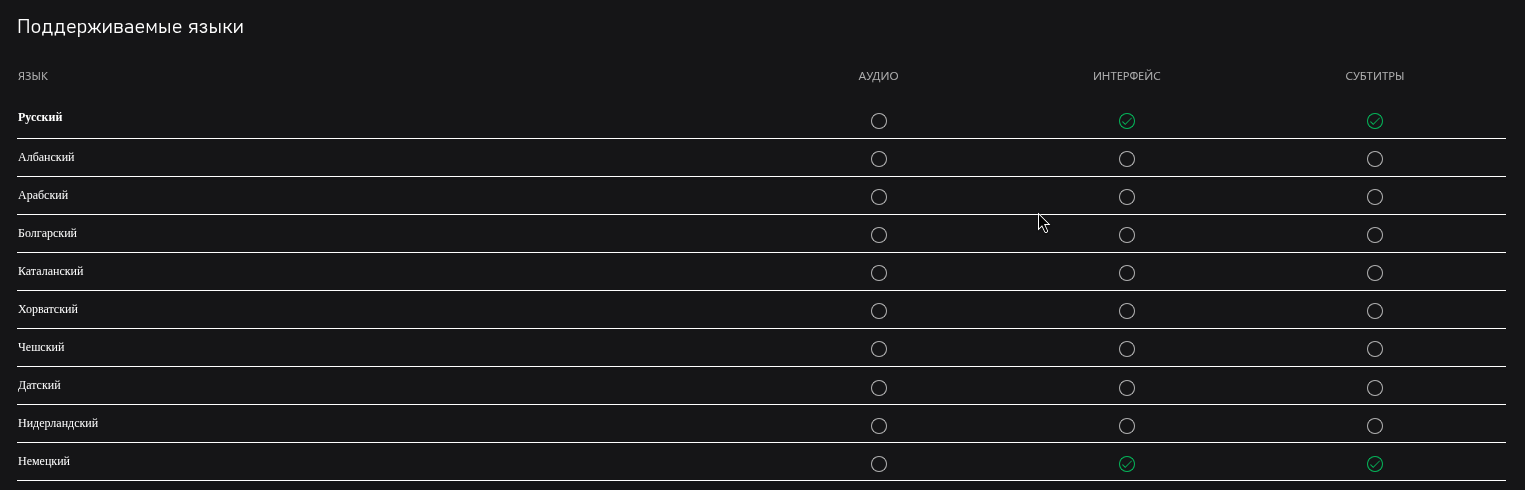Click the Russian interface green checkmark icon
Screen dimensions: 1525x490
pyautogui.click(x=1127, y=121)
